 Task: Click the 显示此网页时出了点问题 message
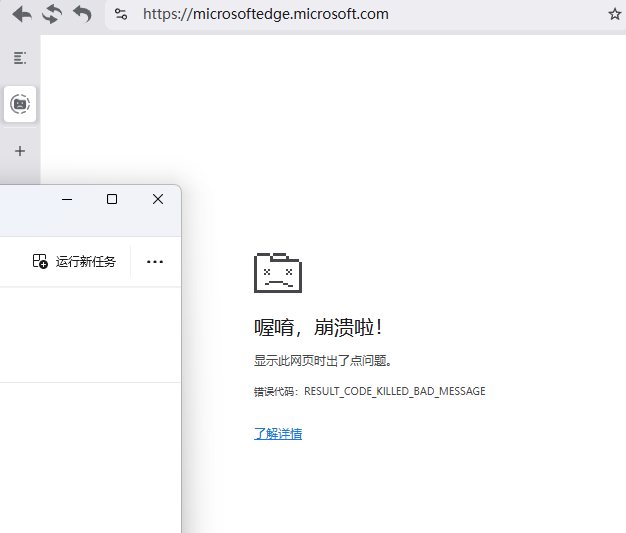(x=322, y=361)
